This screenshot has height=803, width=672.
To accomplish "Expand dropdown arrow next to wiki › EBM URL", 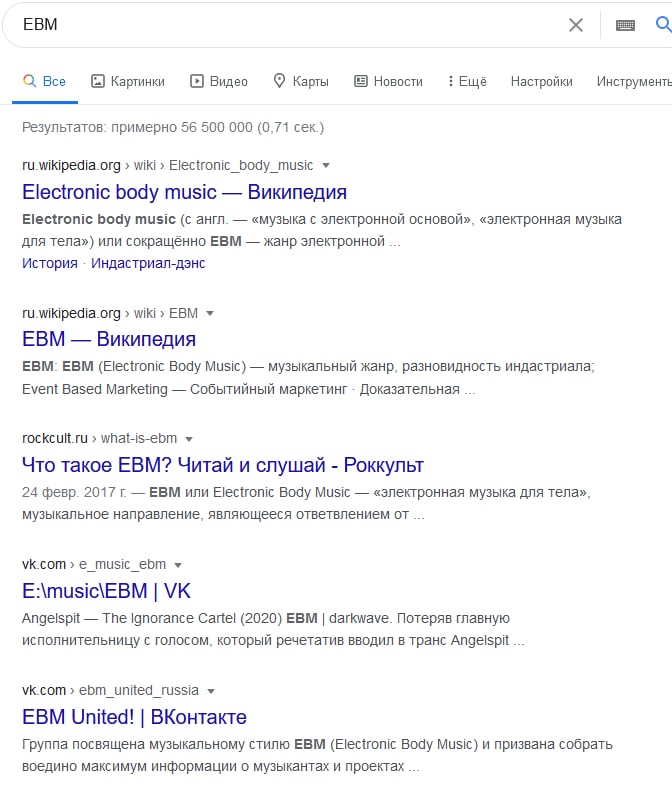I will [x=209, y=313].
